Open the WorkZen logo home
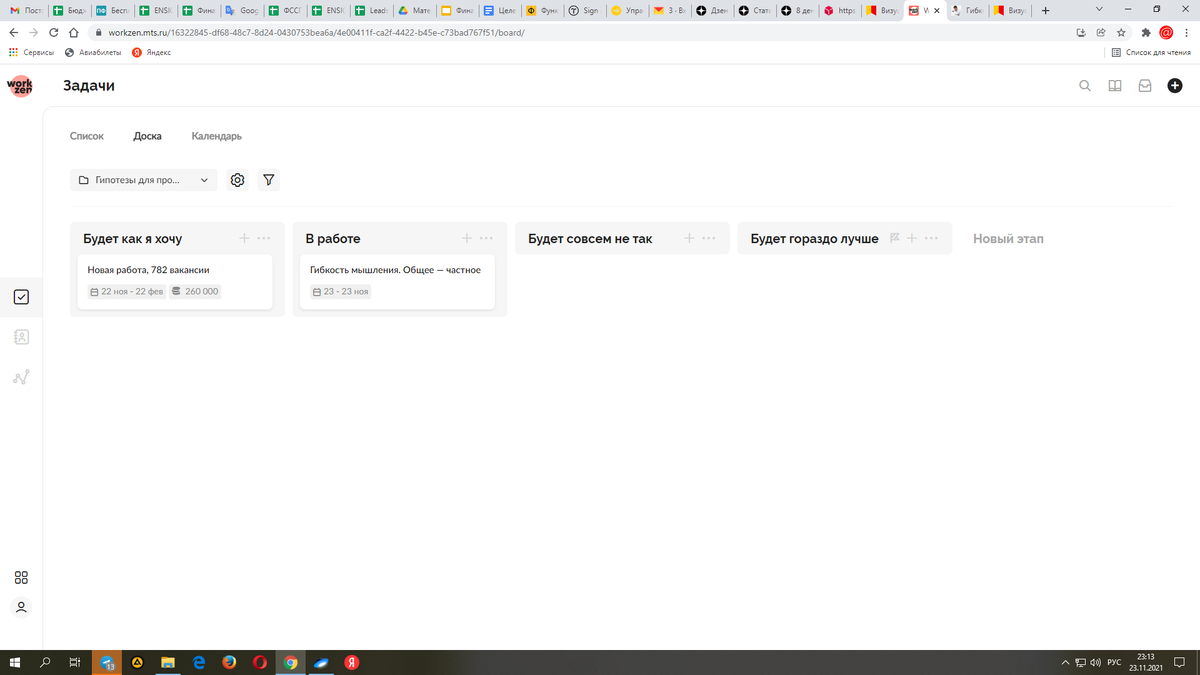The width and height of the screenshot is (1200, 675). coord(20,86)
